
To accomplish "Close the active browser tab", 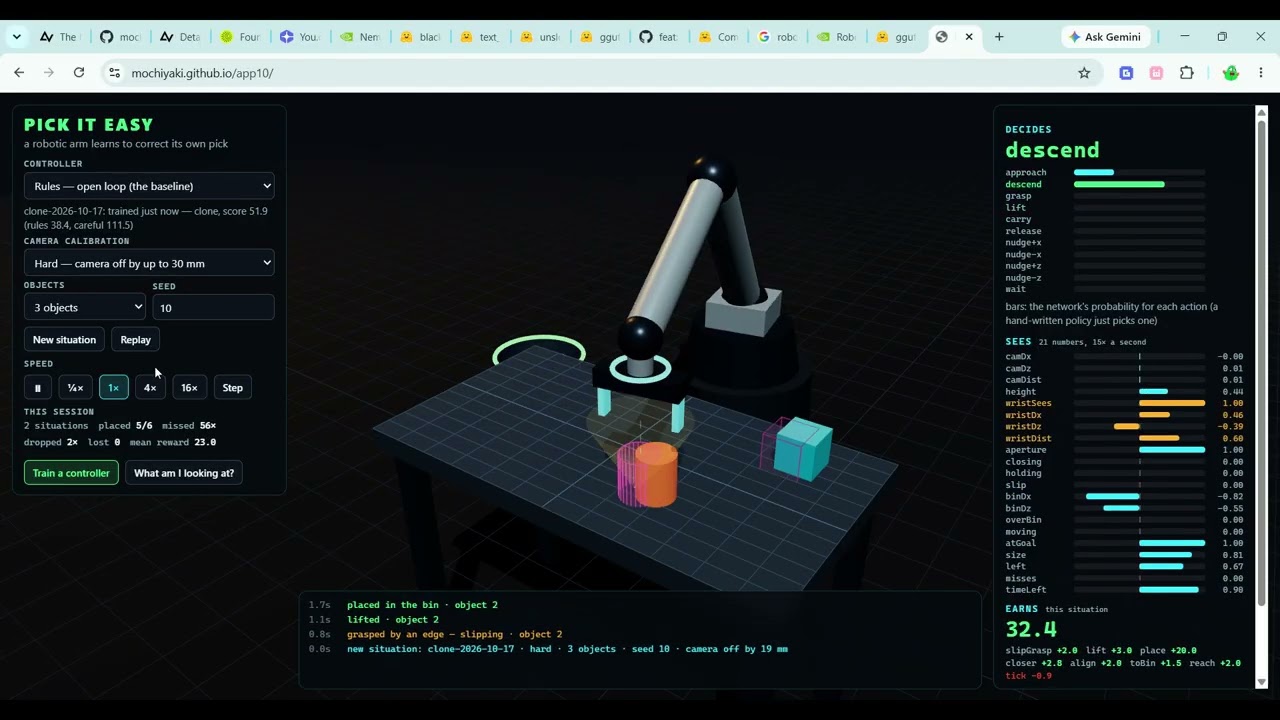I will tap(968, 37).
